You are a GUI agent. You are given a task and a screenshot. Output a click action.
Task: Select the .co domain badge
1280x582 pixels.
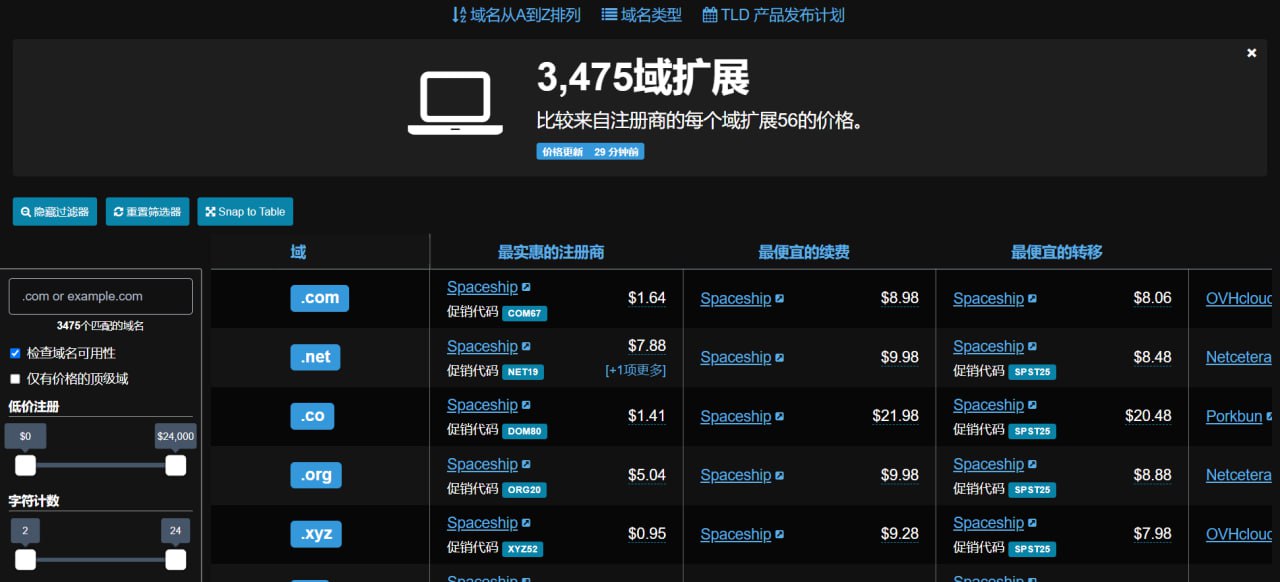click(x=313, y=416)
